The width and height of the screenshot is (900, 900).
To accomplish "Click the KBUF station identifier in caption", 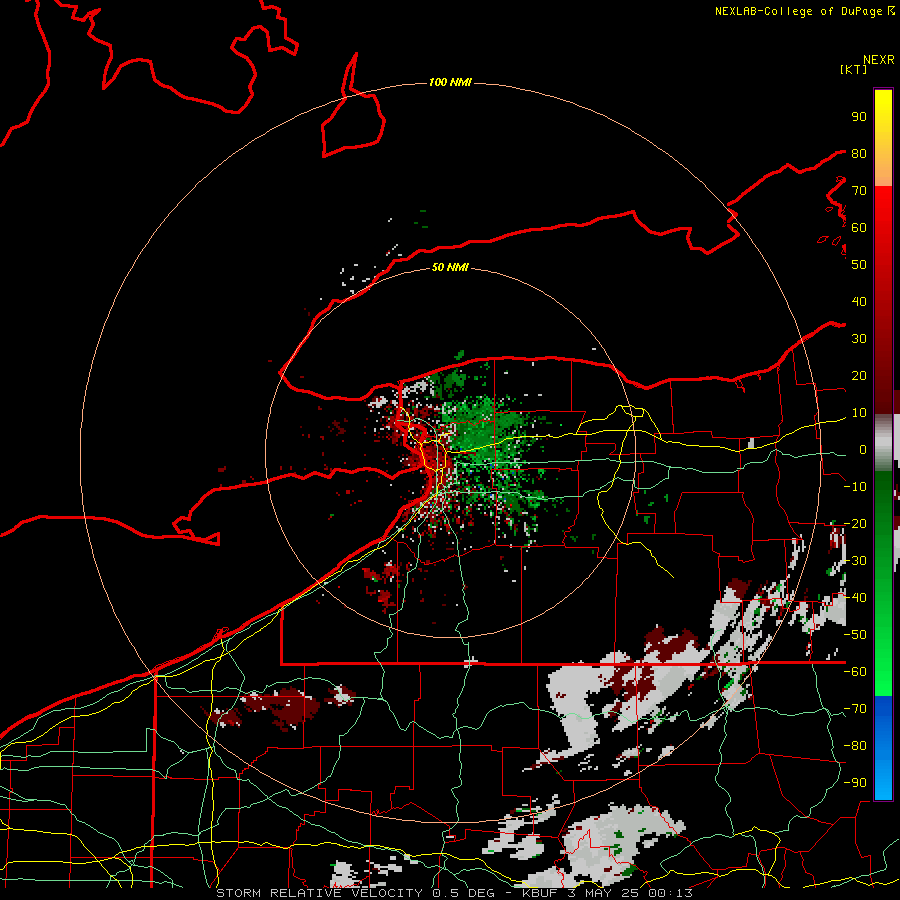I will pos(540,893).
